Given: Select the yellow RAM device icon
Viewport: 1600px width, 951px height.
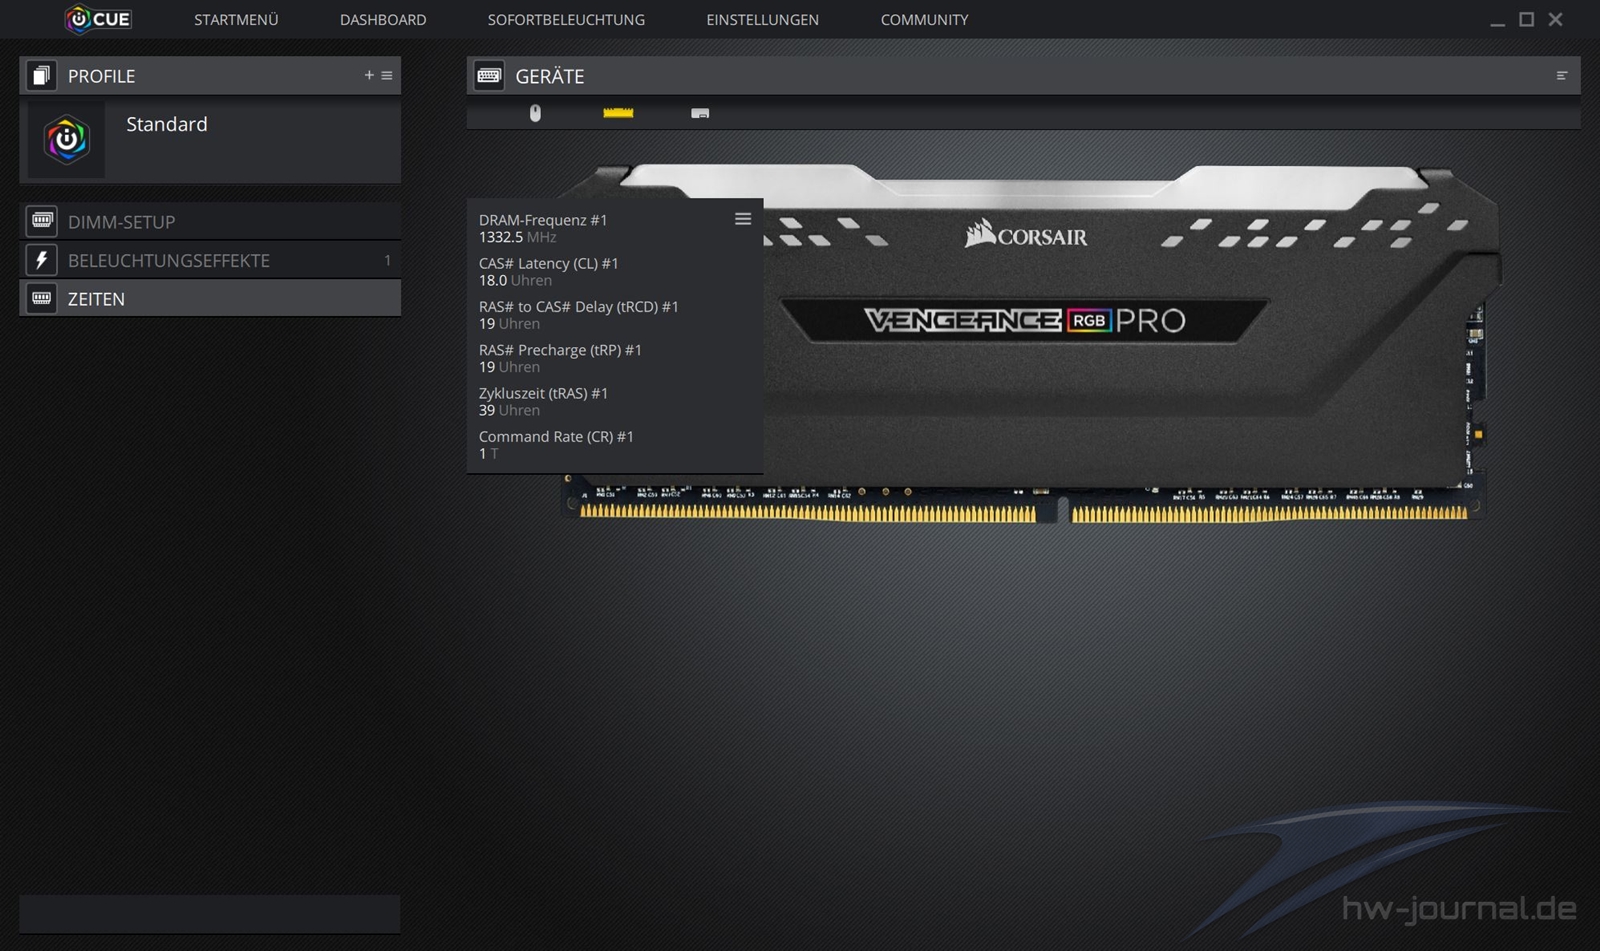Looking at the screenshot, I should pyautogui.click(x=618, y=113).
